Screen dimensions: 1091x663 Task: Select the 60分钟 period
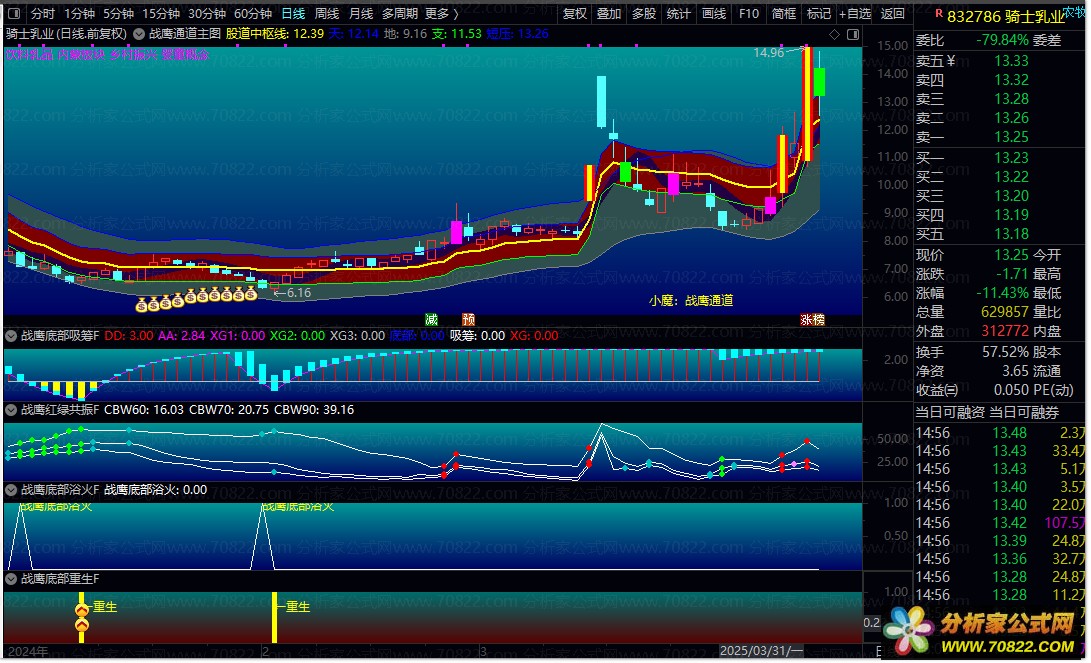tap(253, 13)
